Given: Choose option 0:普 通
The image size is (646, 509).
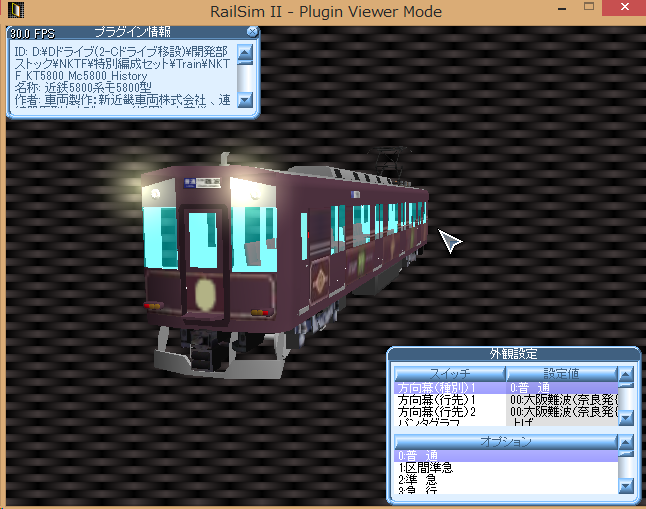Looking at the screenshot, I should point(506,456).
